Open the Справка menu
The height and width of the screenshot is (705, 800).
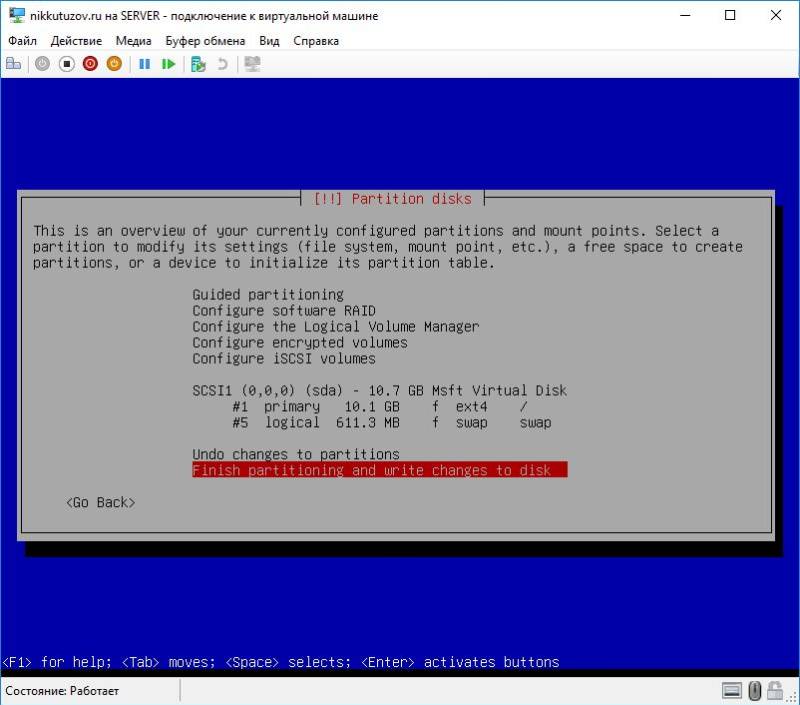pyautogui.click(x=316, y=41)
